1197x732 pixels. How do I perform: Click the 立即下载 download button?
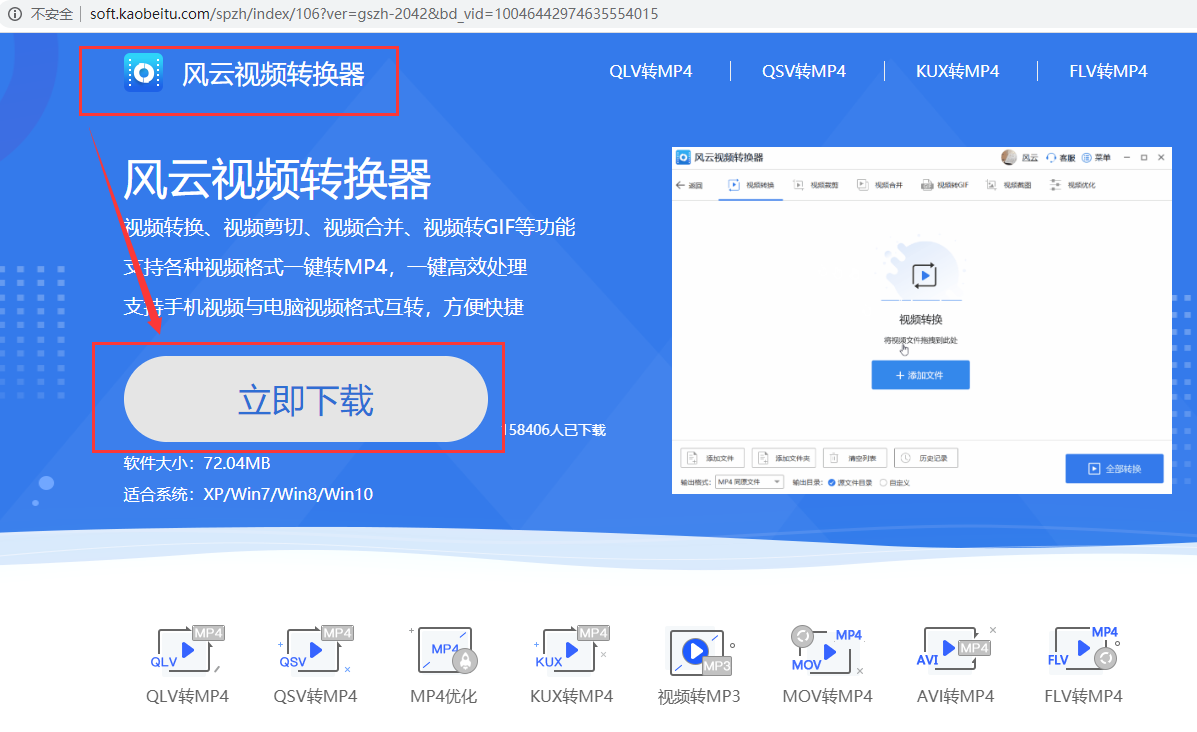(x=305, y=400)
